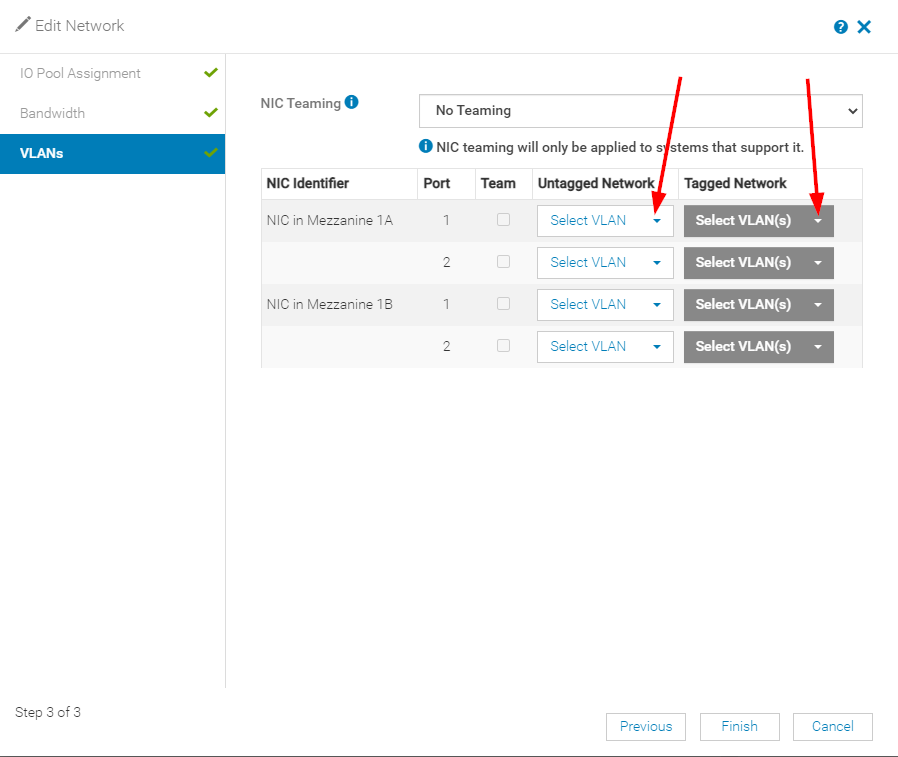Click the info icon beside the teaming support message
898x757 pixels.
(x=422, y=147)
